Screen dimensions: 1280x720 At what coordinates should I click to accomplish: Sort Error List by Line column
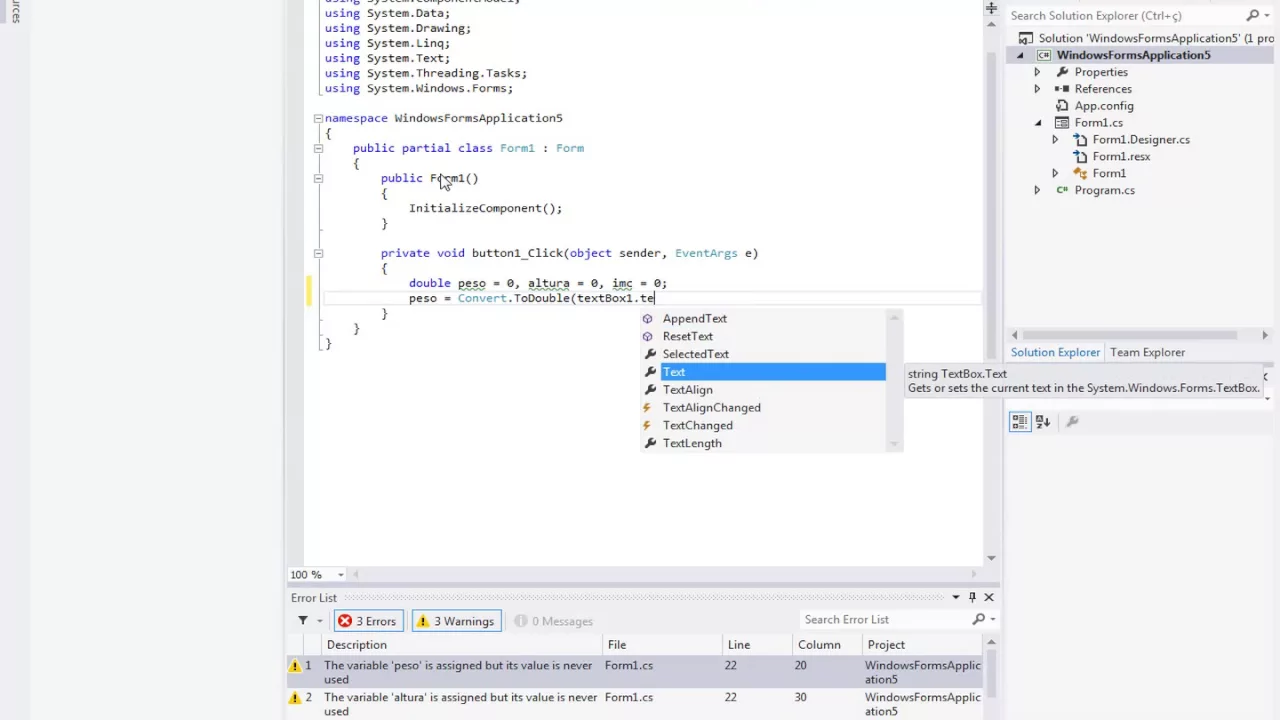coord(757,645)
